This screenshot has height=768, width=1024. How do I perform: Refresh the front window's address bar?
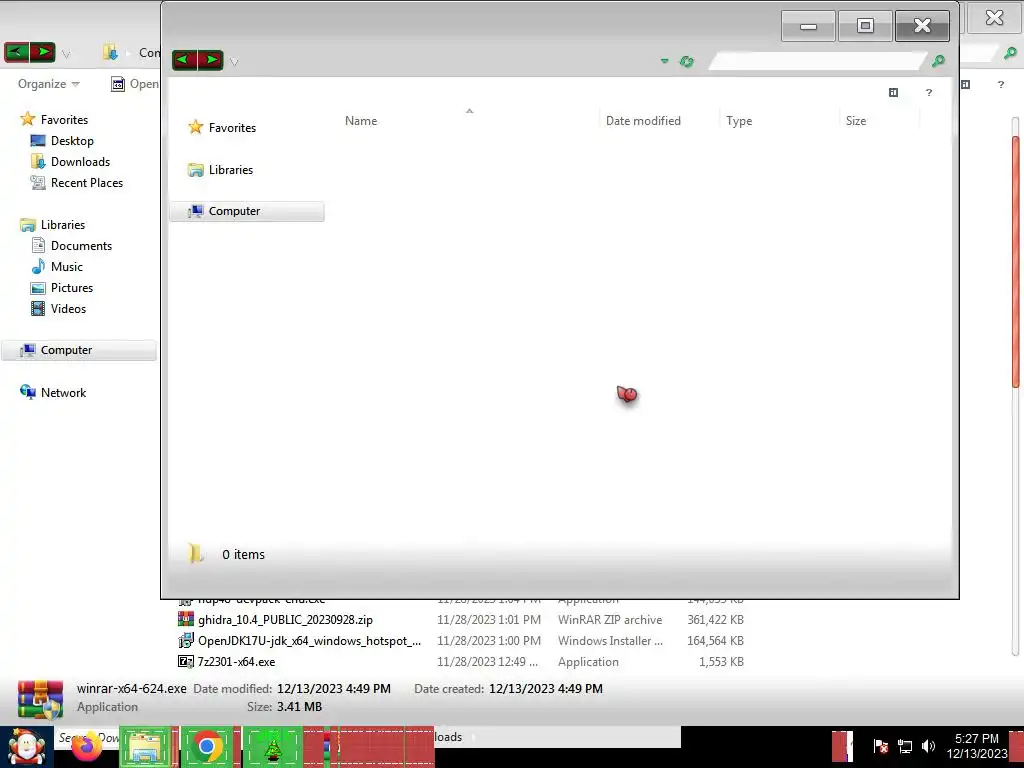(686, 61)
